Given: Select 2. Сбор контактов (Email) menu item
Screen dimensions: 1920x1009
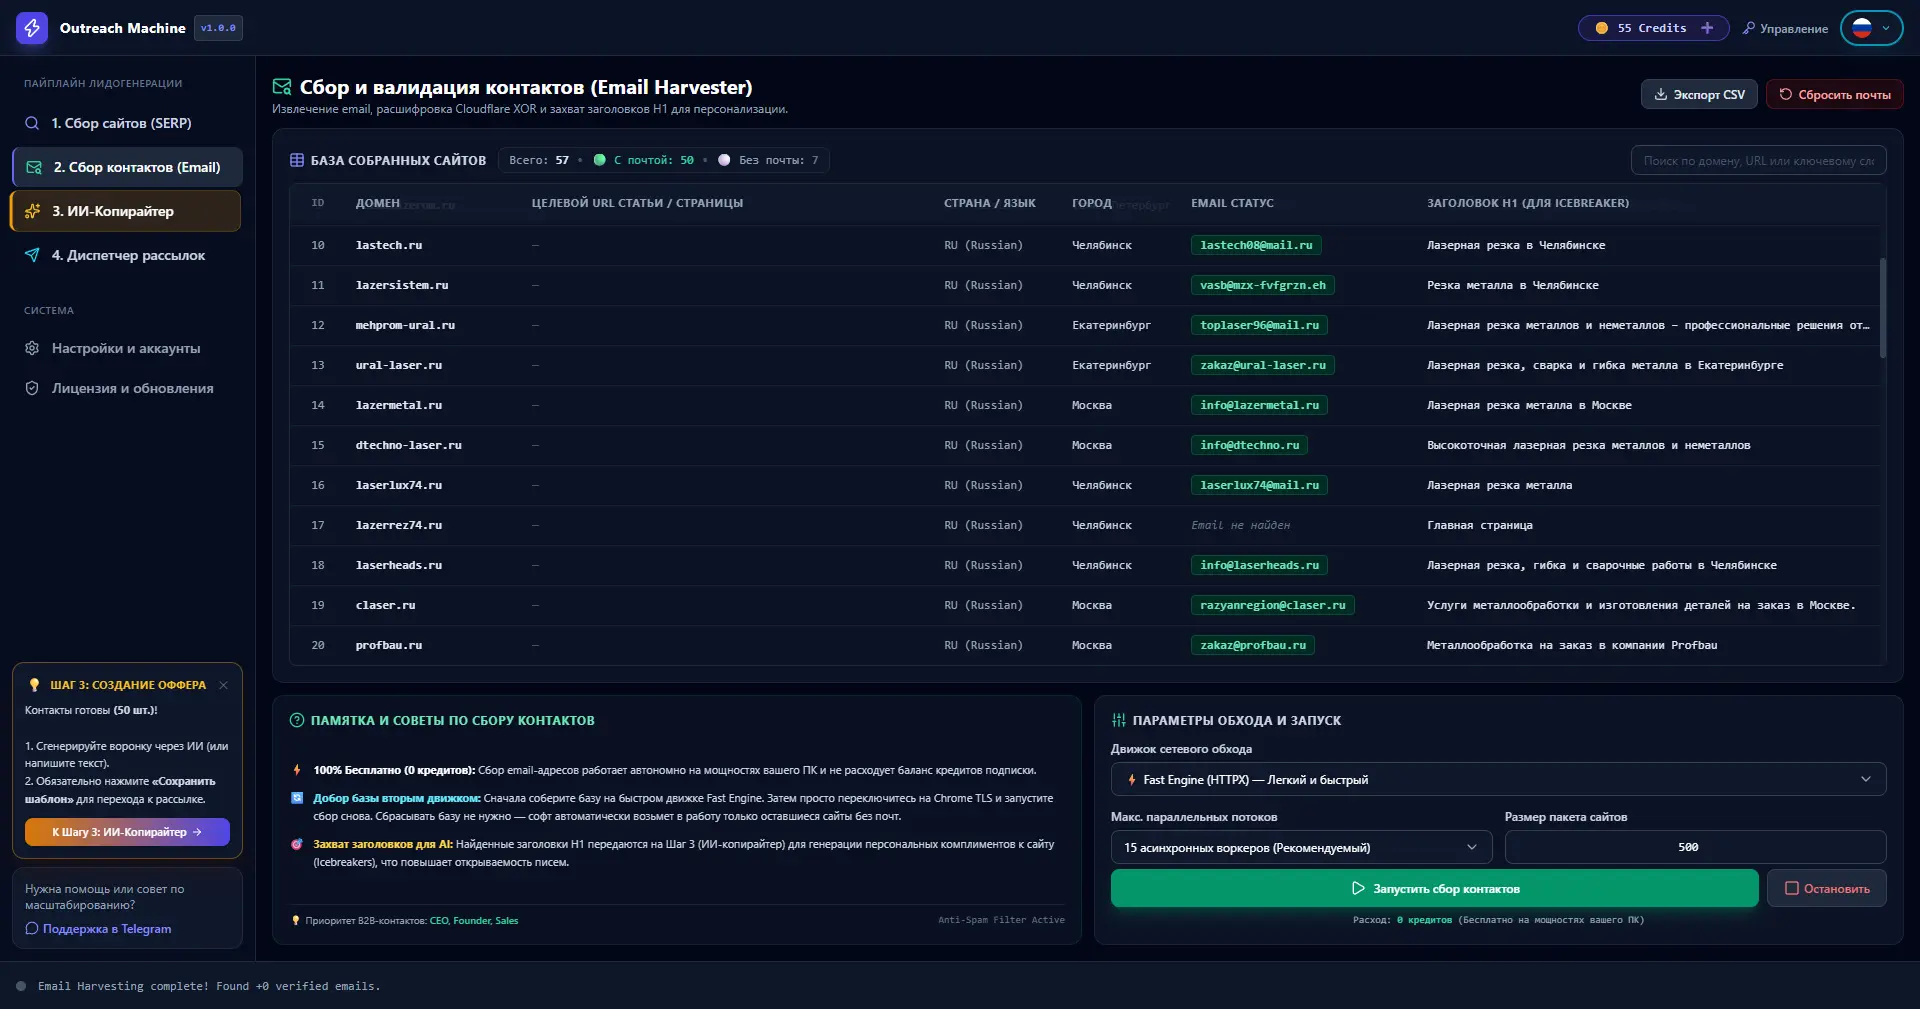Looking at the screenshot, I should tap(127, 167).
